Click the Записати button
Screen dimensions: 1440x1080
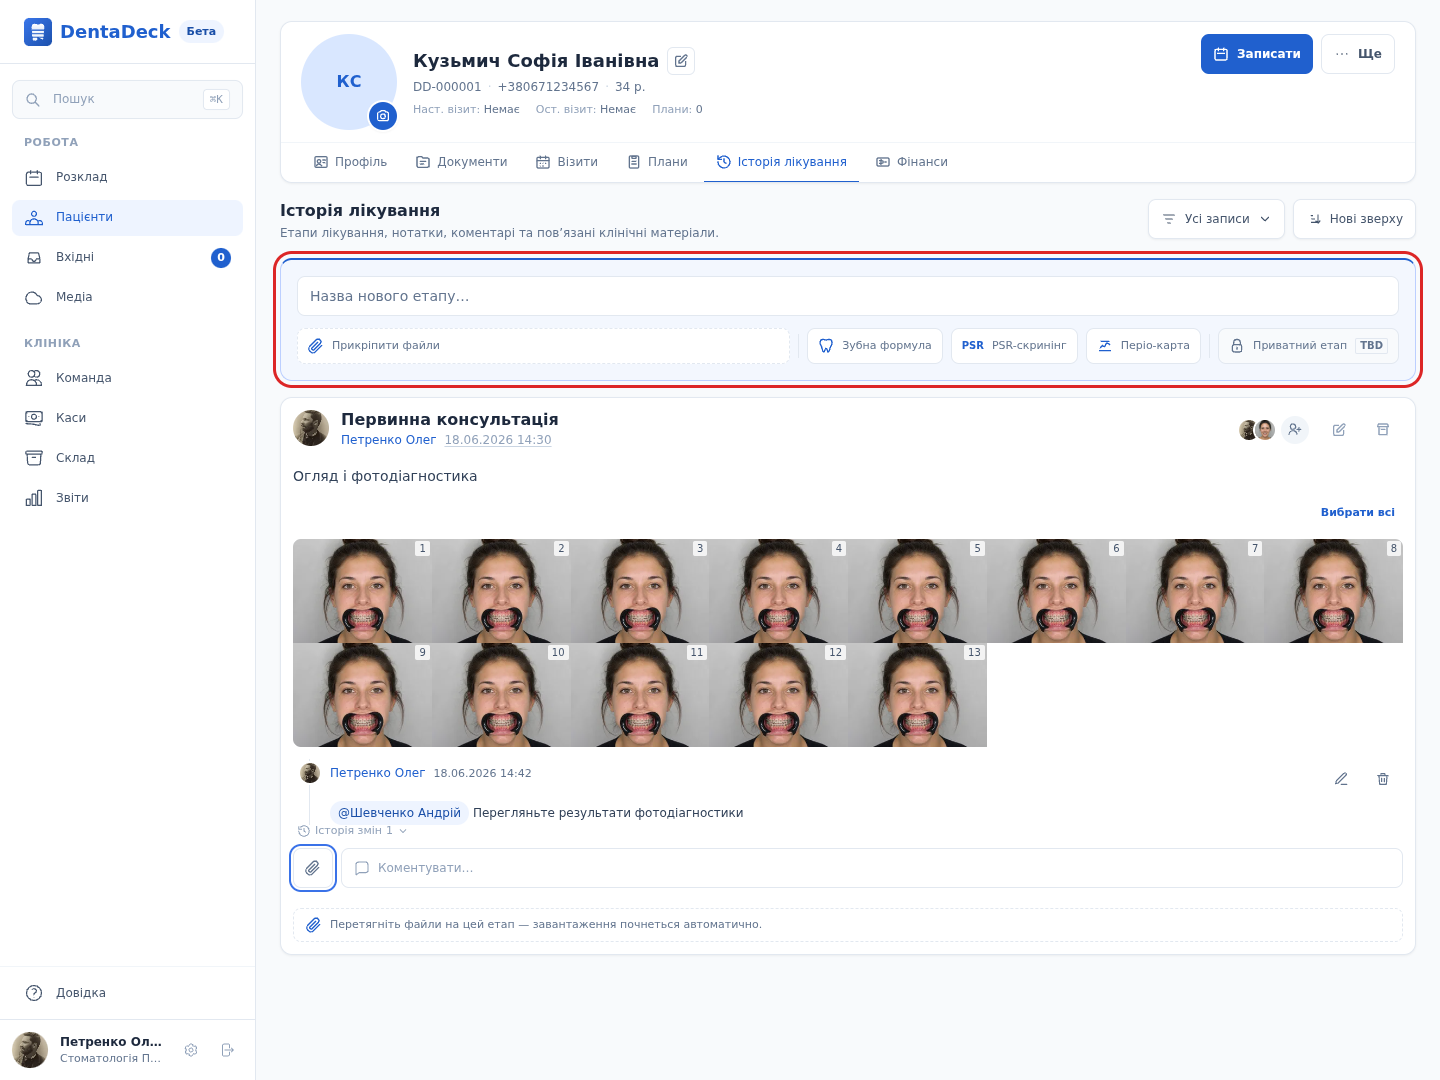[1257, 54]
